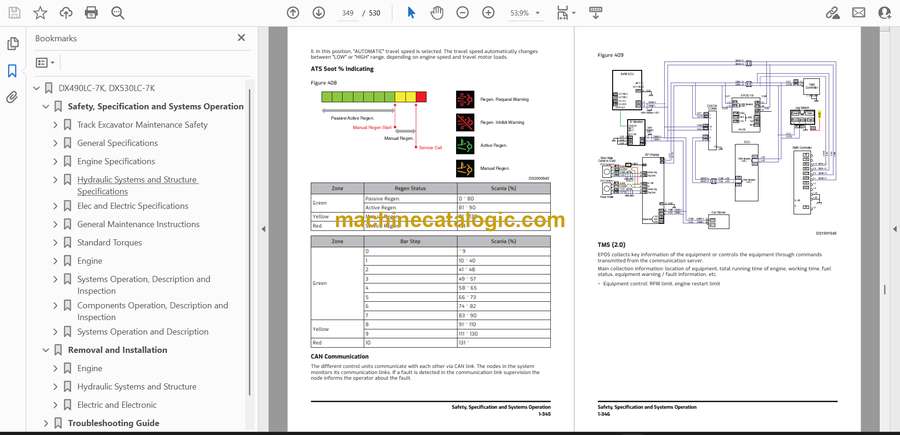Expand the Standard Torques bookmark
This screenshot has height=435, width=900.
click(56, 243)
